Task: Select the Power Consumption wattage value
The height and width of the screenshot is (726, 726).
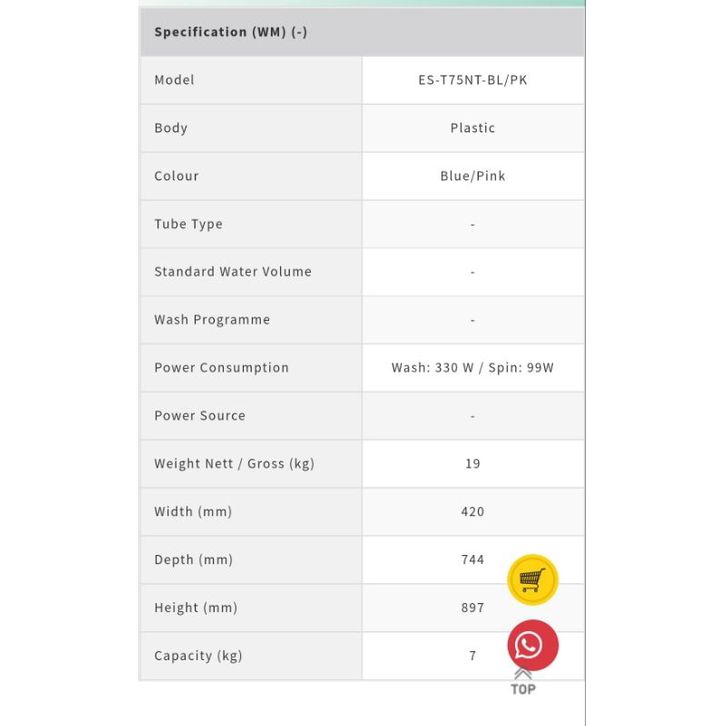Action: pos(472,368)
